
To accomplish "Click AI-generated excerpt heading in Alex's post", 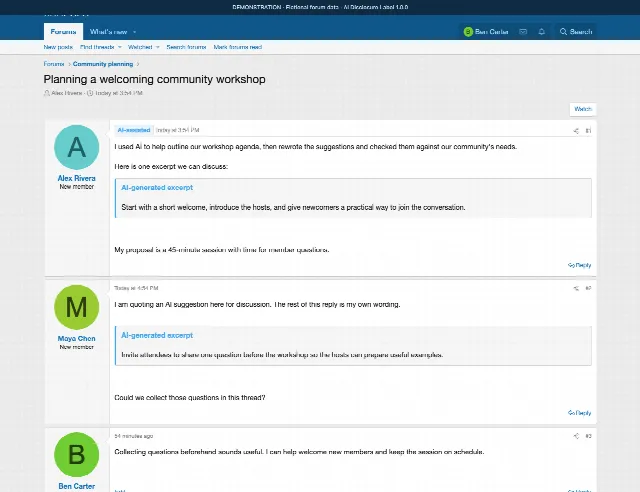I will click(x=157, y=187).
